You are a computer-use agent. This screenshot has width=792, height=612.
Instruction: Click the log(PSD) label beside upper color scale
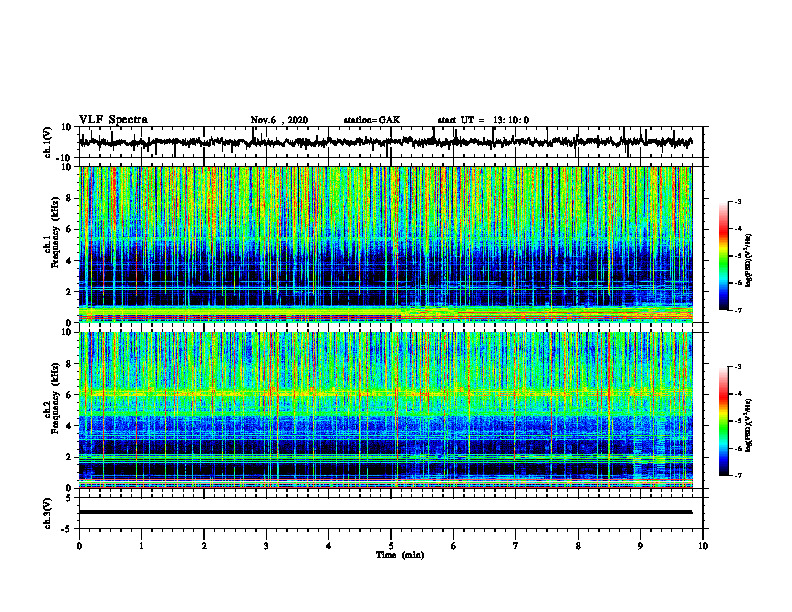pos(749,260)
